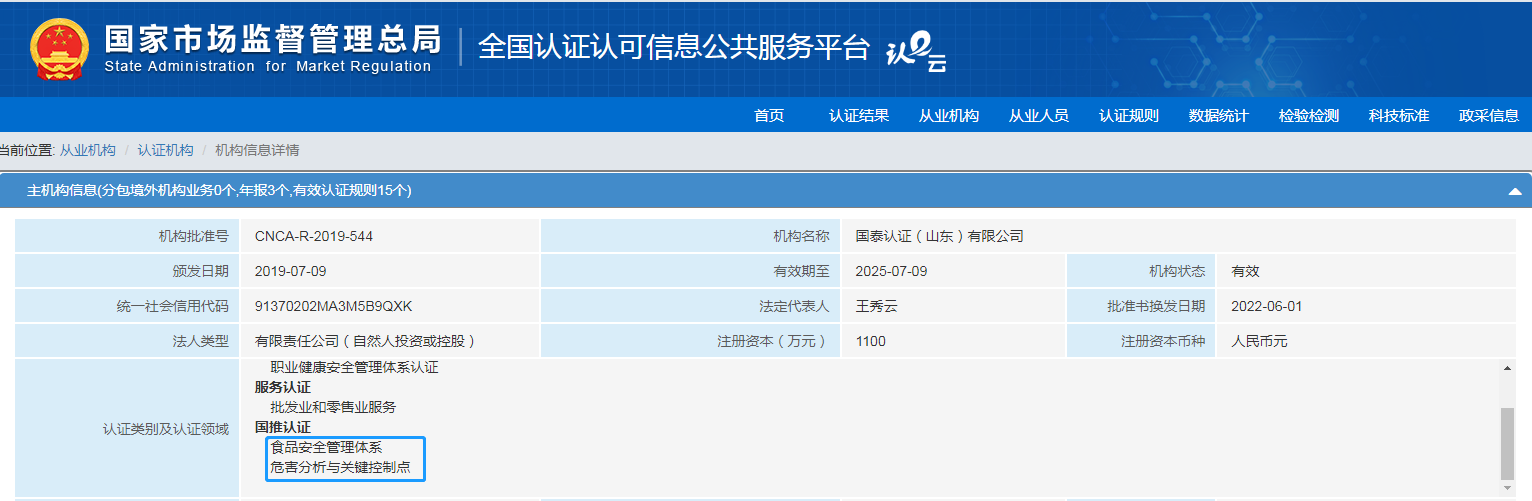Image resolution: width=1532 pixels, height=501 pixels.
Task: Go to 从业机构 in the breadcrumb
Action: [x=88, y=150]
